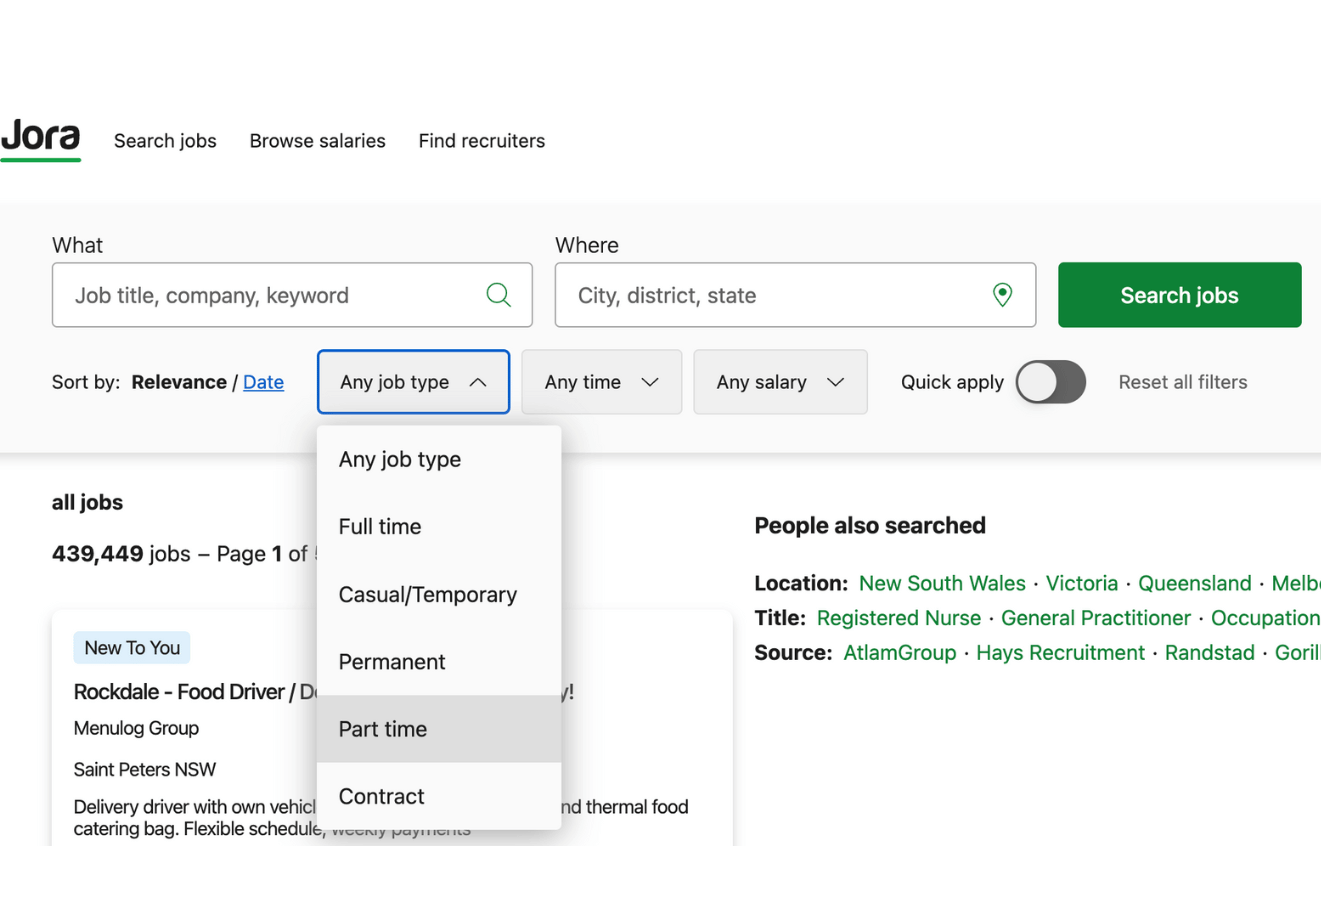This screenshot has height=924, width=1321.
Task: Click the green Search jobs button
Action: tap(1178, 294)
